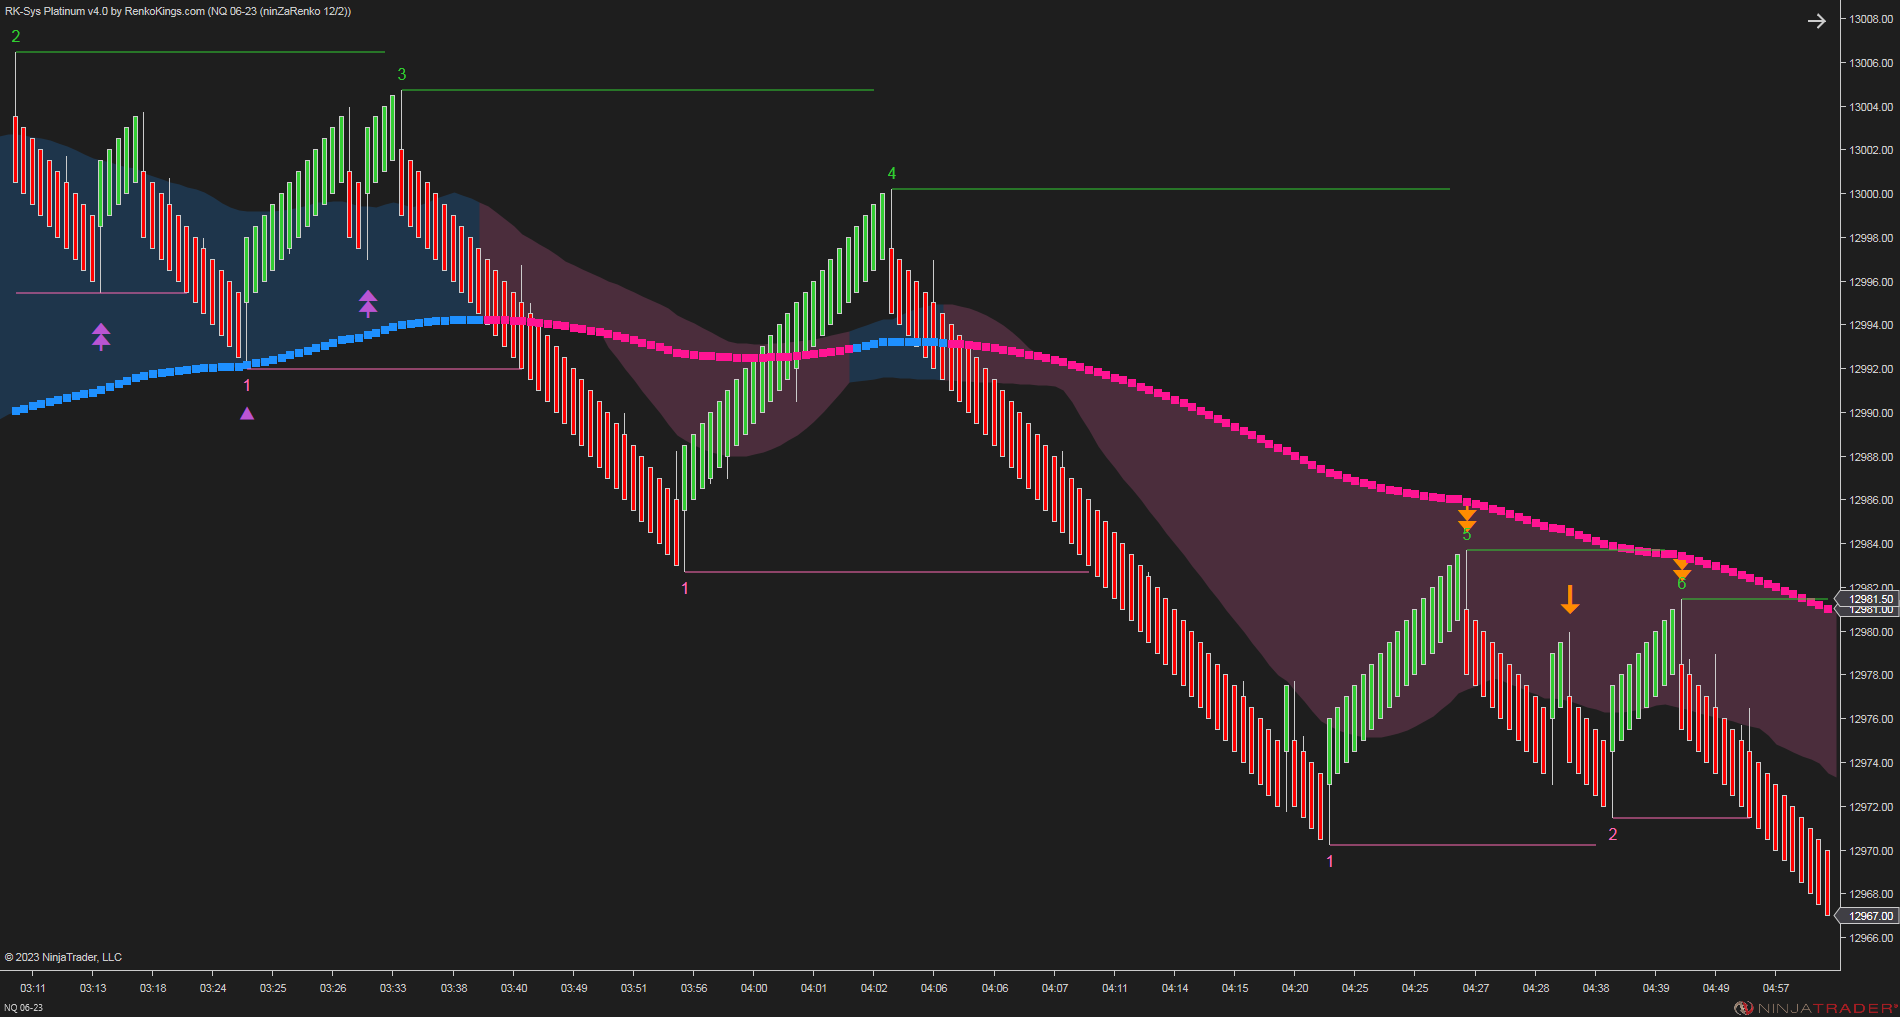Click the 04:00 label on the time axis
The image size is (1900, 1017).
(754, 987)
